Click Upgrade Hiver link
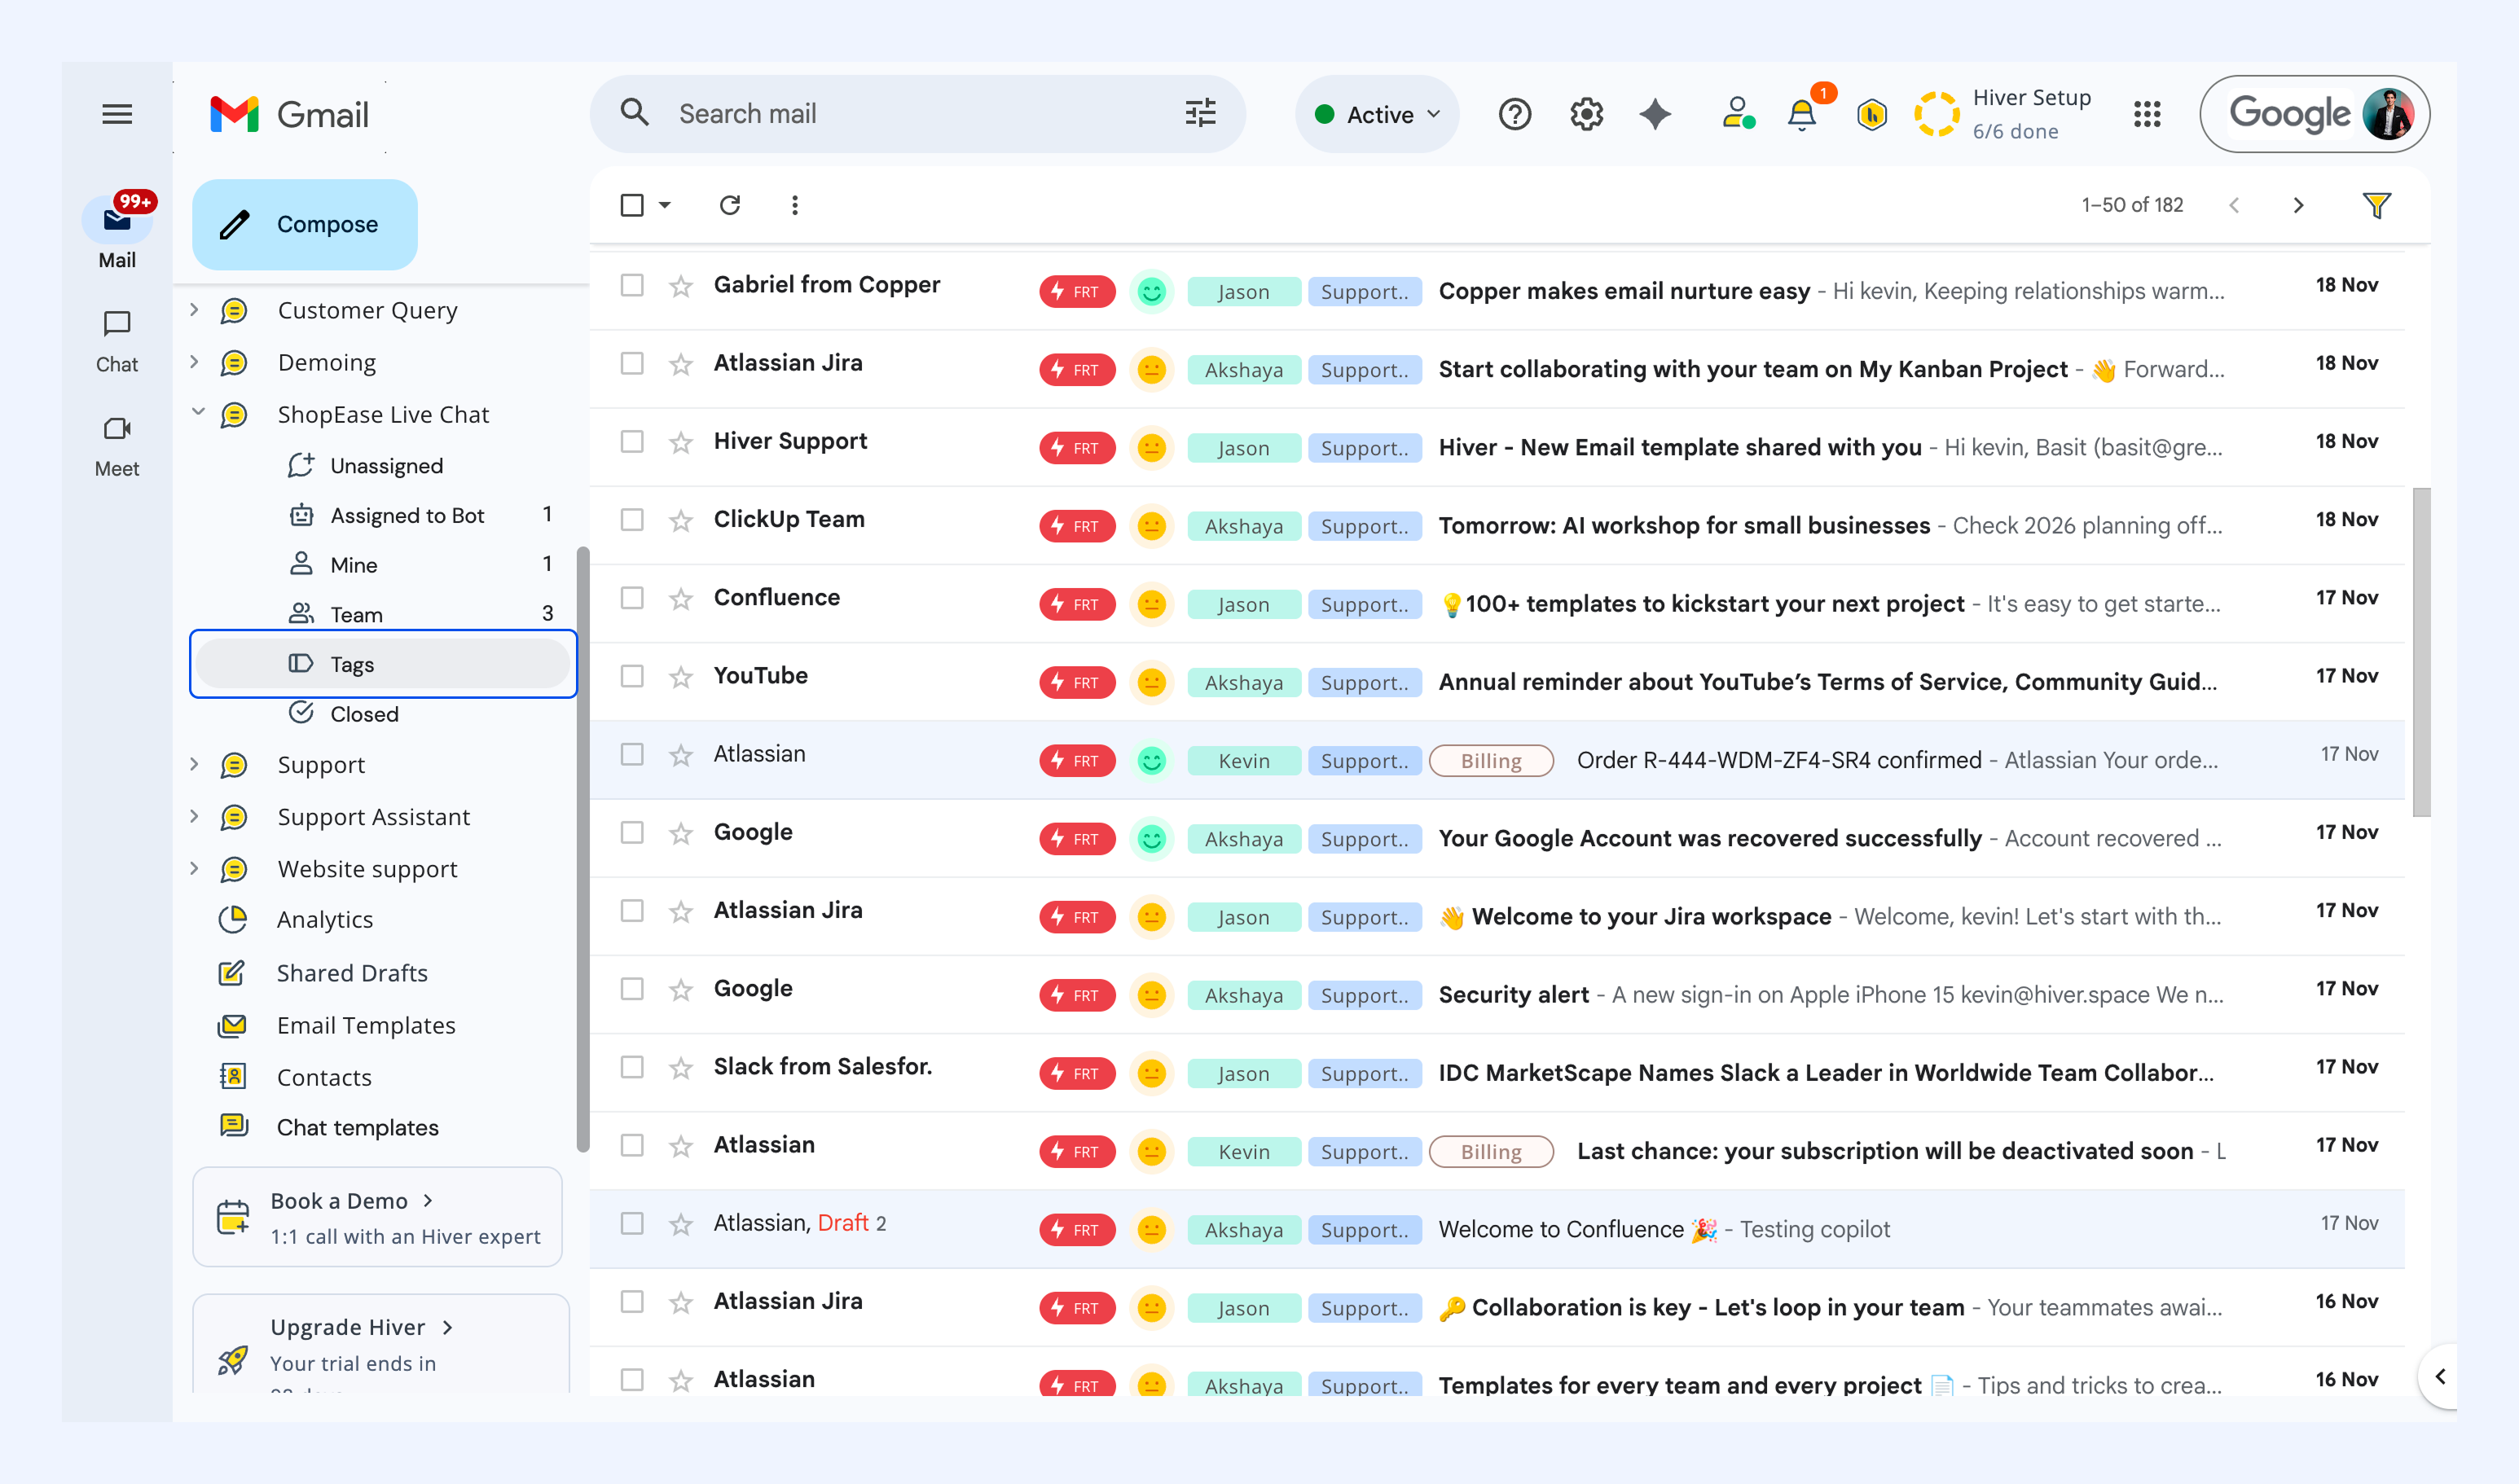The image size is (2519, 1484). pyautogui.click(x=361, y=1327)
